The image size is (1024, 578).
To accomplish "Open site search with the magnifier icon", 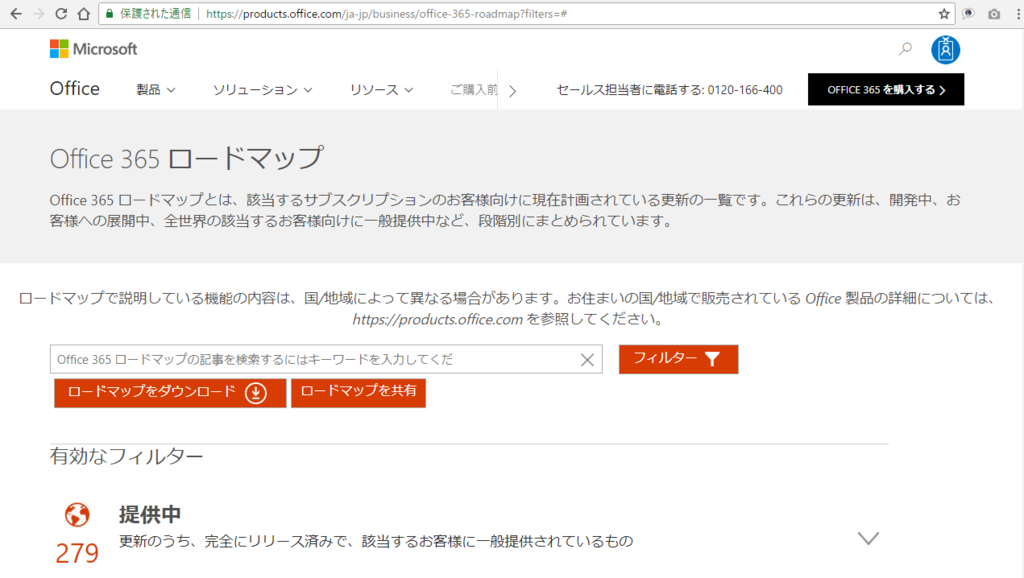I will click(905, 49).
